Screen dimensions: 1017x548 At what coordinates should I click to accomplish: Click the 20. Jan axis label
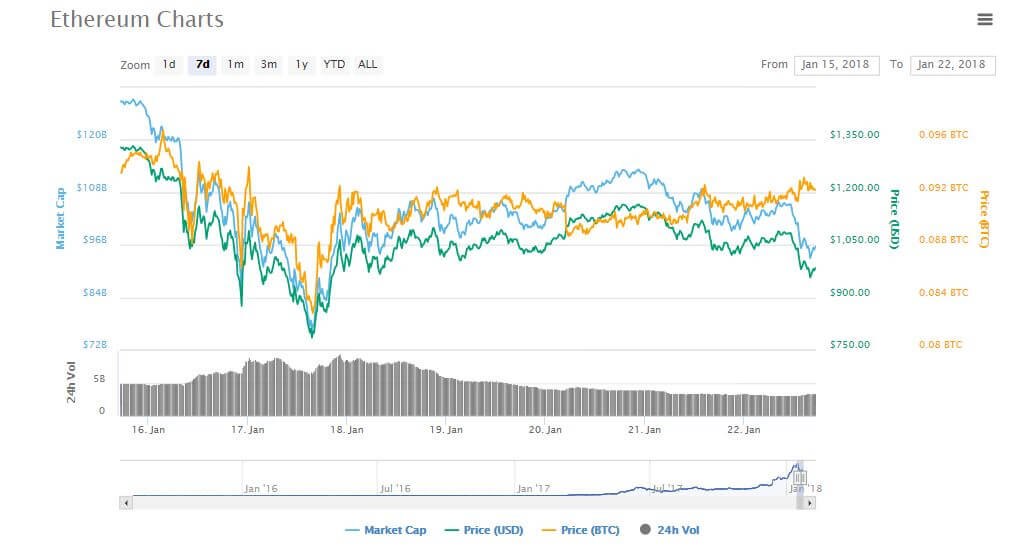pos(545,429)
